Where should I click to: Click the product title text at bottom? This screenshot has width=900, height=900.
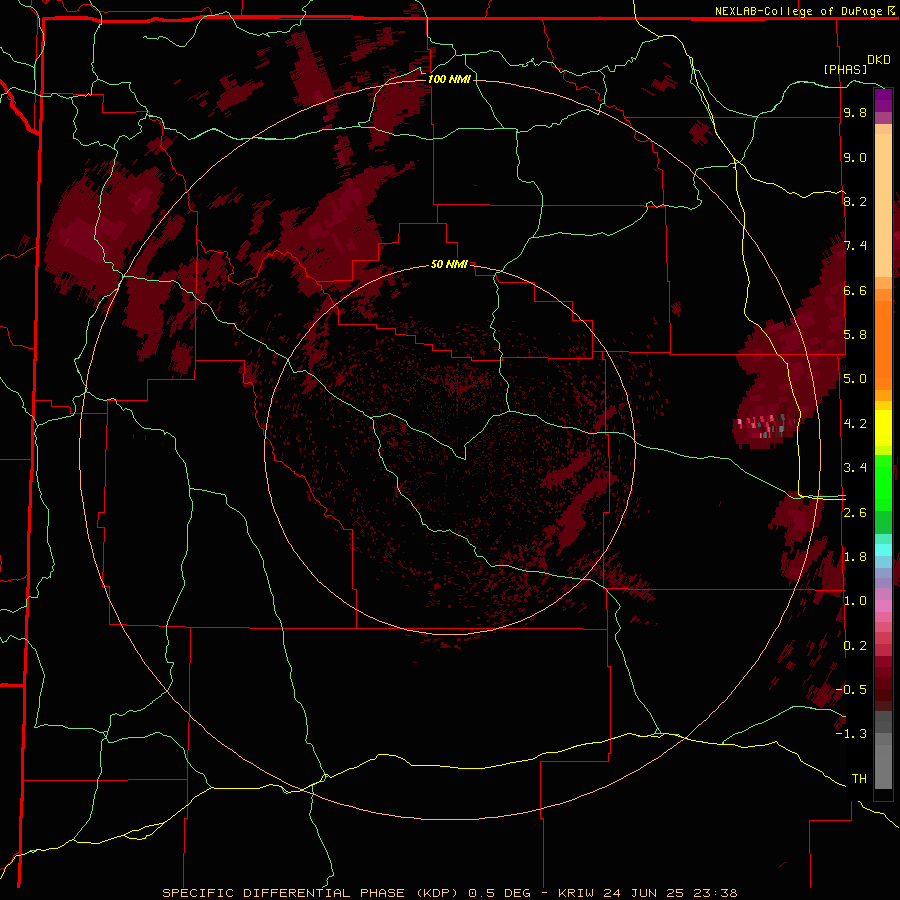[x=450, y=893]
